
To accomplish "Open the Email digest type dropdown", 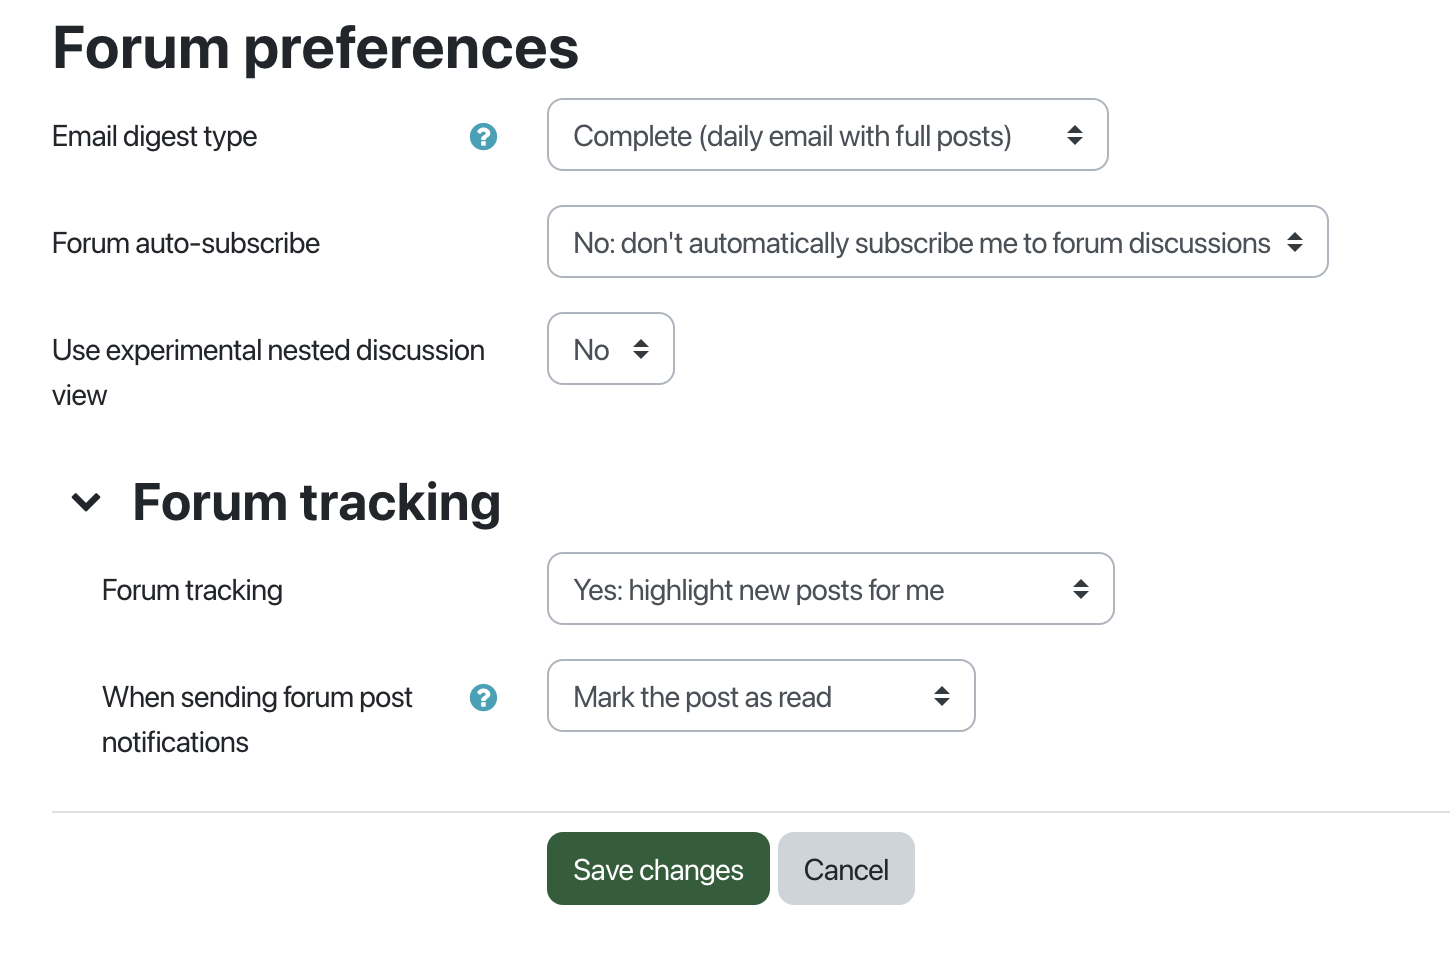I will point(827,135).
